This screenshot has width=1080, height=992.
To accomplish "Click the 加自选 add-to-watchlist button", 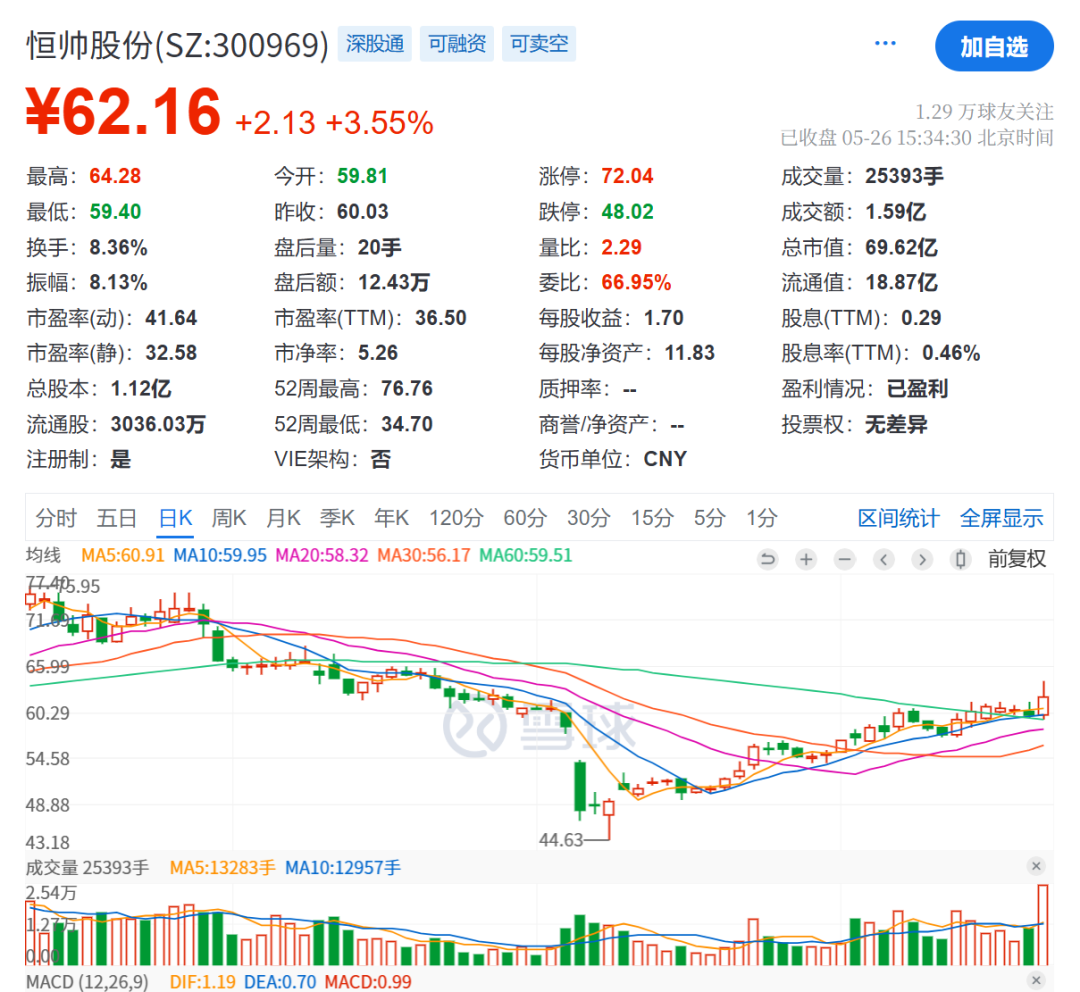I will pos(994,46).
